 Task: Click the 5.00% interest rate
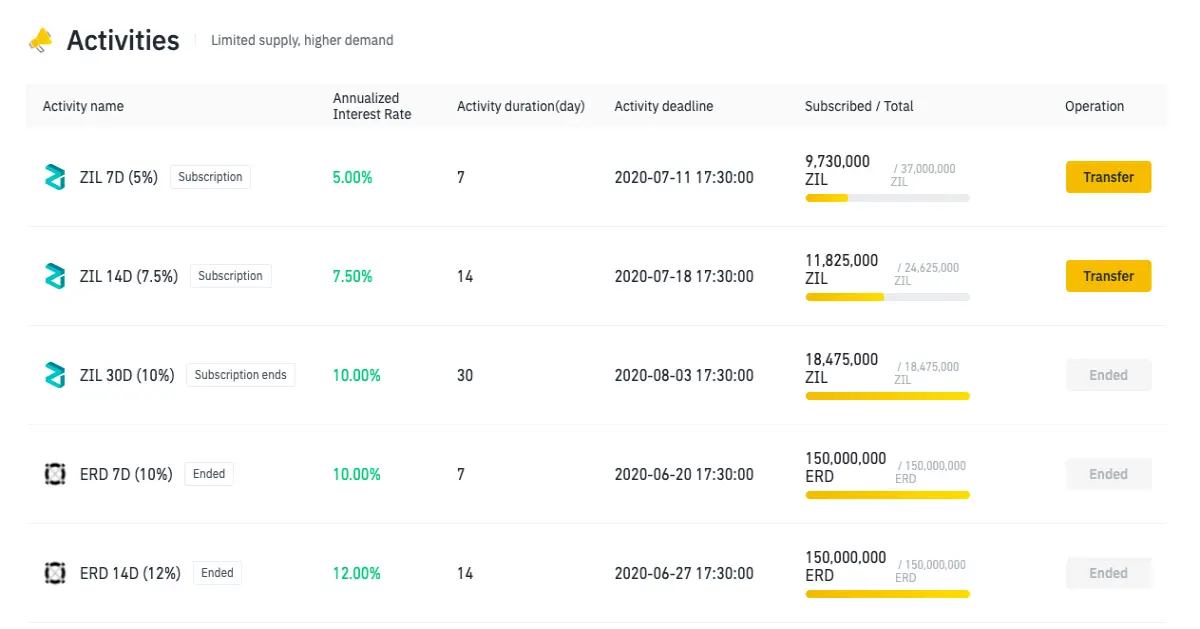352,177
